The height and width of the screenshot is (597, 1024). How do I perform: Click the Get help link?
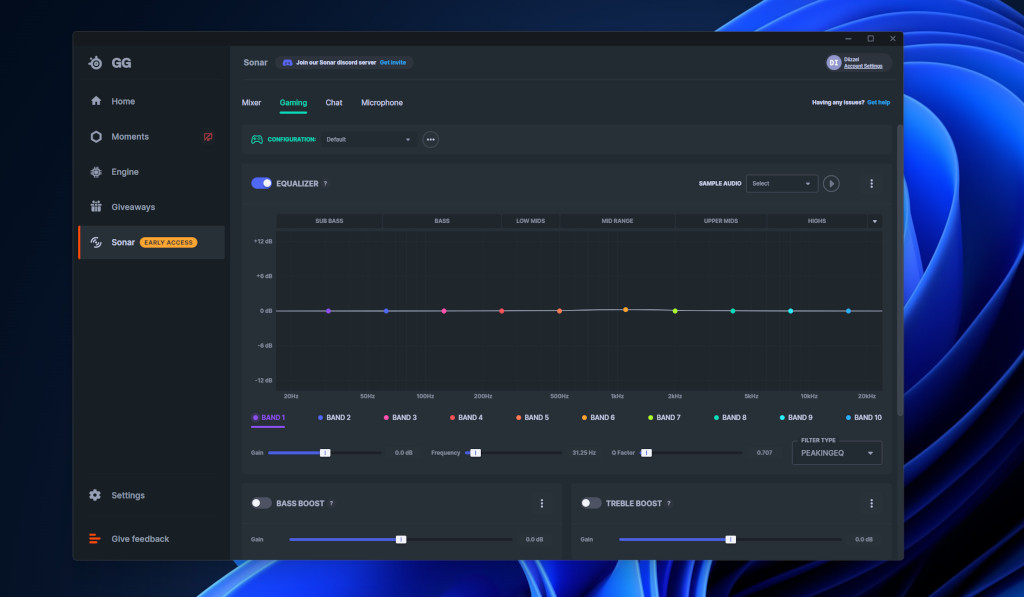pyautogui.click(x=878, y=103)
